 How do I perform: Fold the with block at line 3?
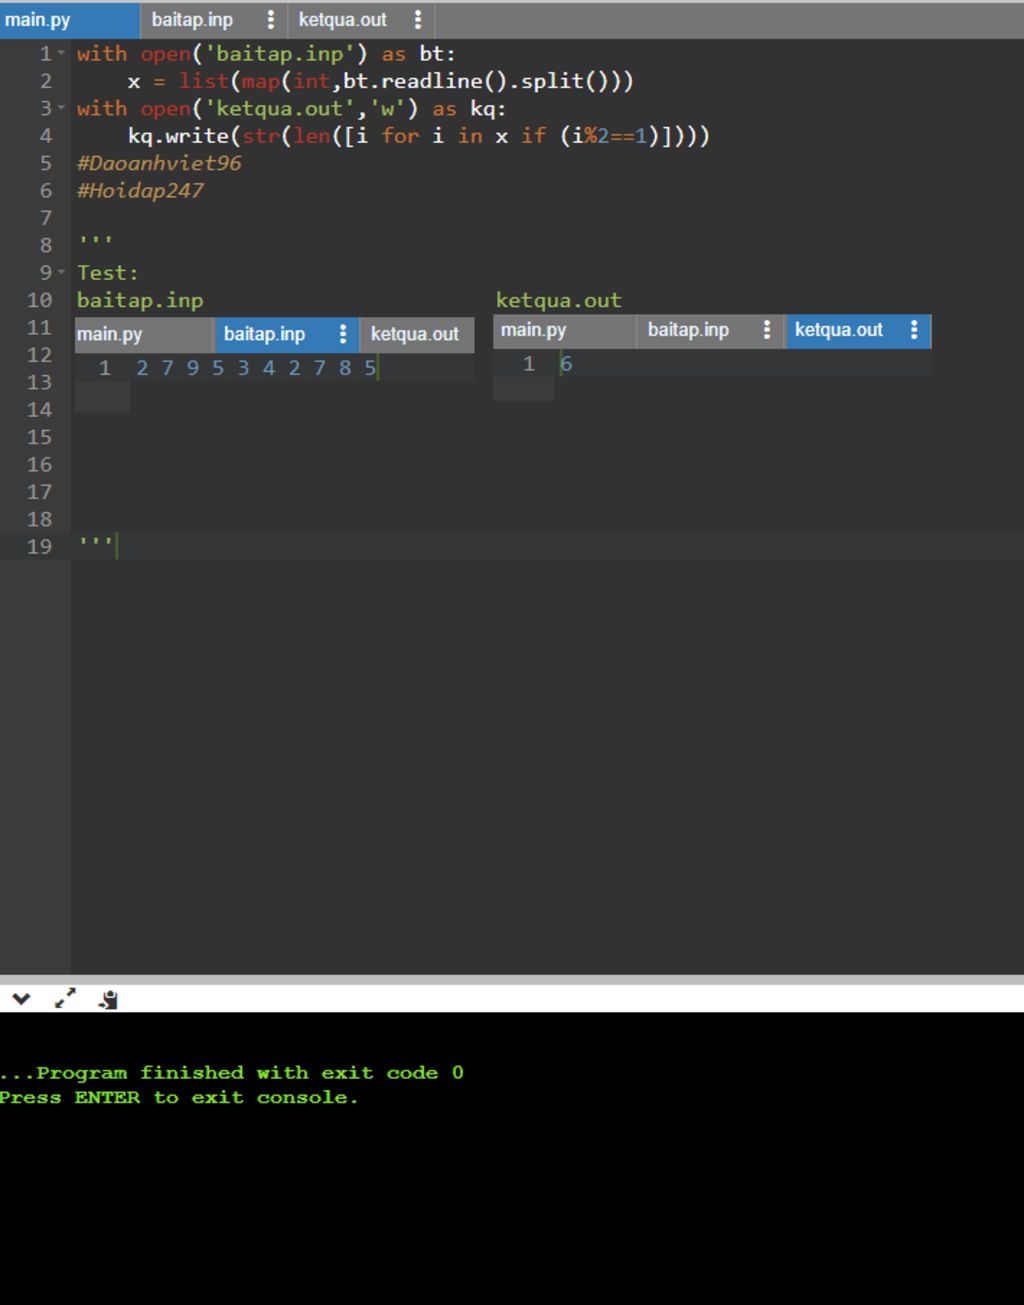tap(62, 108)
